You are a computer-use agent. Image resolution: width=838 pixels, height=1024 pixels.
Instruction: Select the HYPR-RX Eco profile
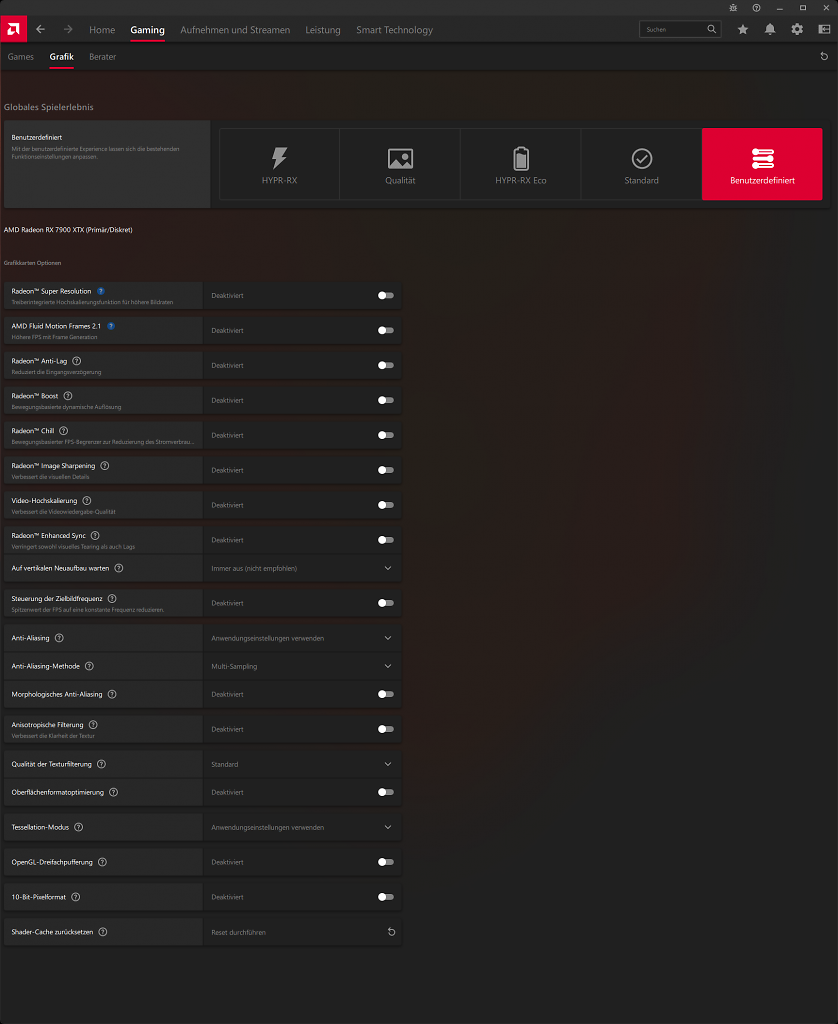[521, 164]
